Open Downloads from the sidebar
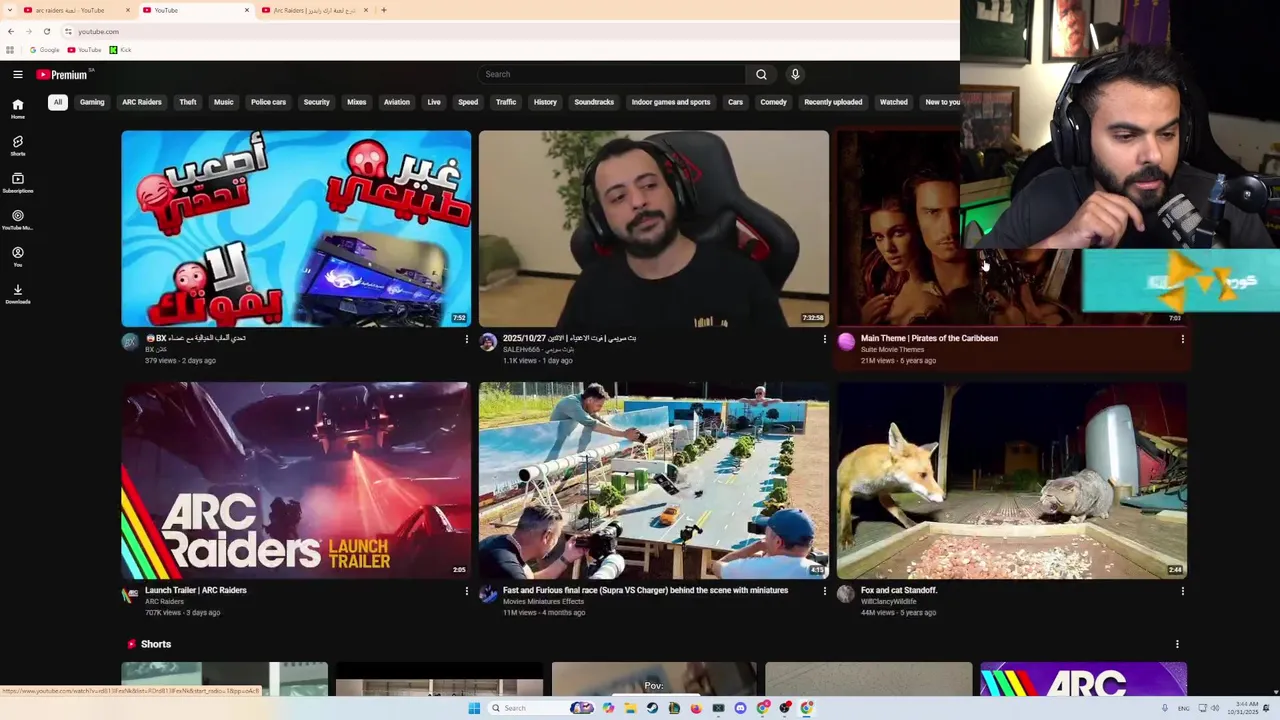Image resolution: width=1280 pixels, height=720 pixels. tap(18, 294)
